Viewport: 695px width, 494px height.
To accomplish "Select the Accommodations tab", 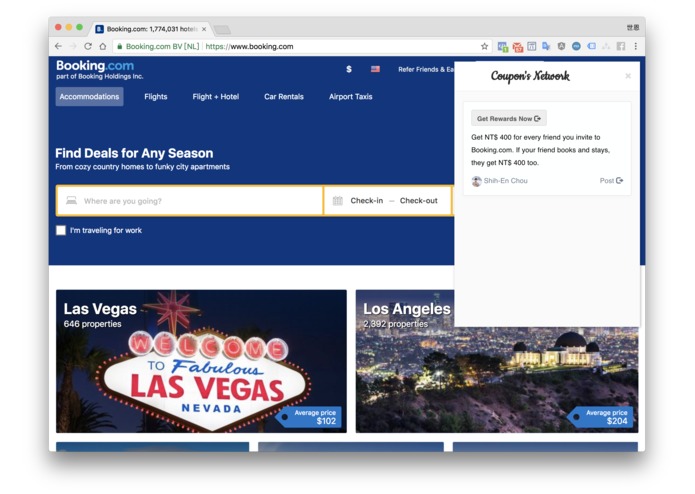I will [x=89, y=97].
